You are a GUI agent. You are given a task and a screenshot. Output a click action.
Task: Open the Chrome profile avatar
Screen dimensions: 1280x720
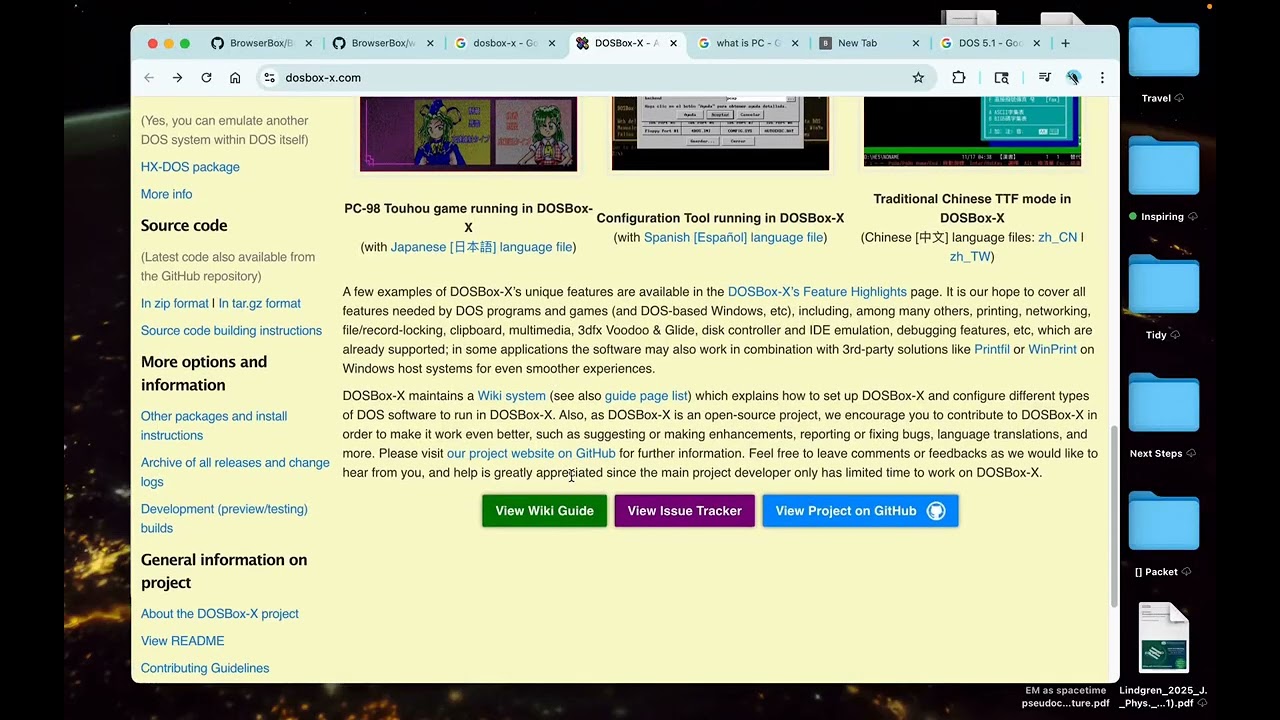point(1073,78)
